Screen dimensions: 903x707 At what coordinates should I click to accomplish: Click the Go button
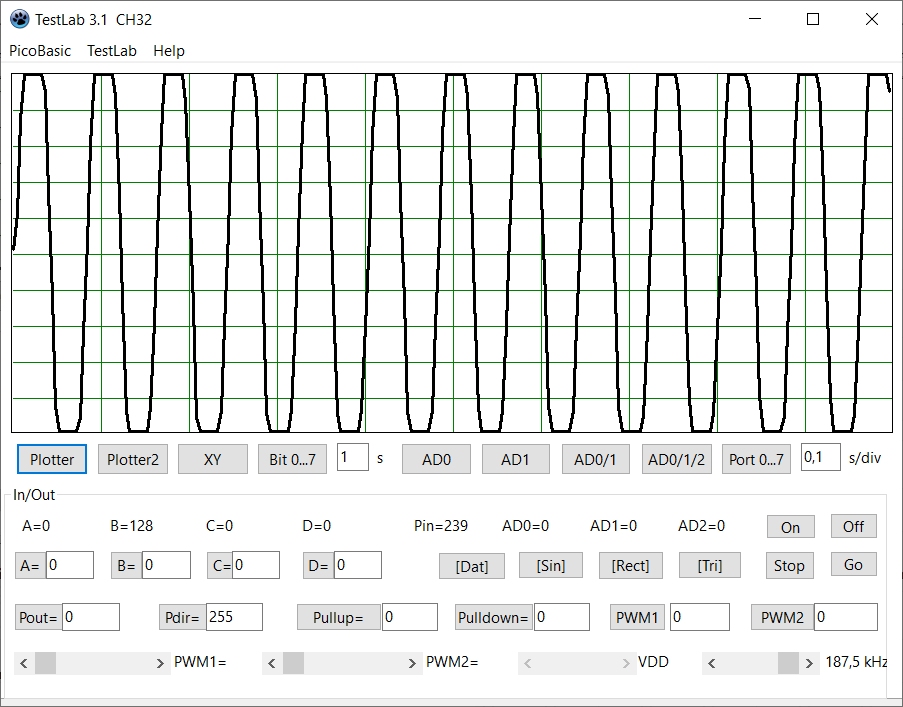click(853, 564)
